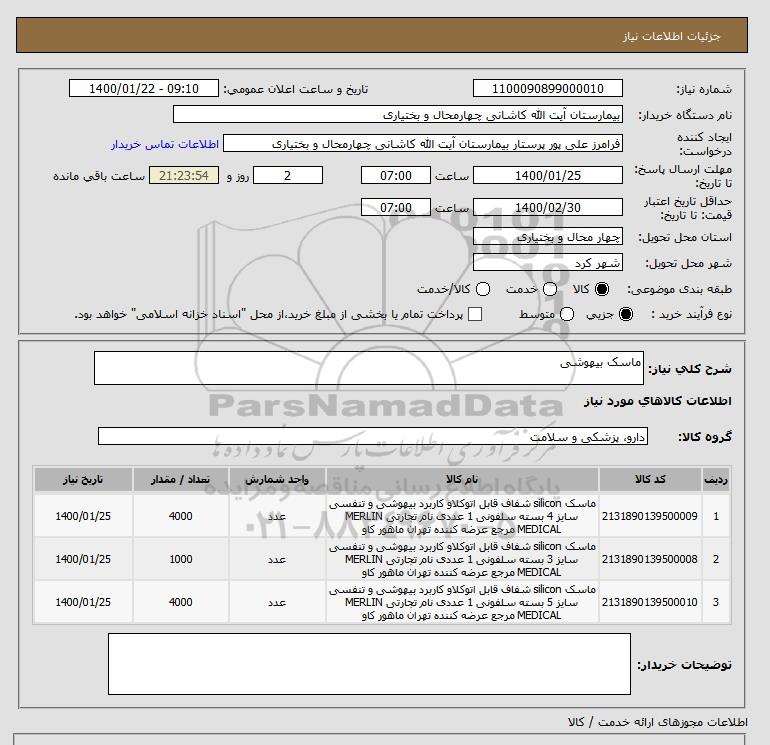Click the delivery city field شهر کرد

pyautogui.click(x=548, y=263)
